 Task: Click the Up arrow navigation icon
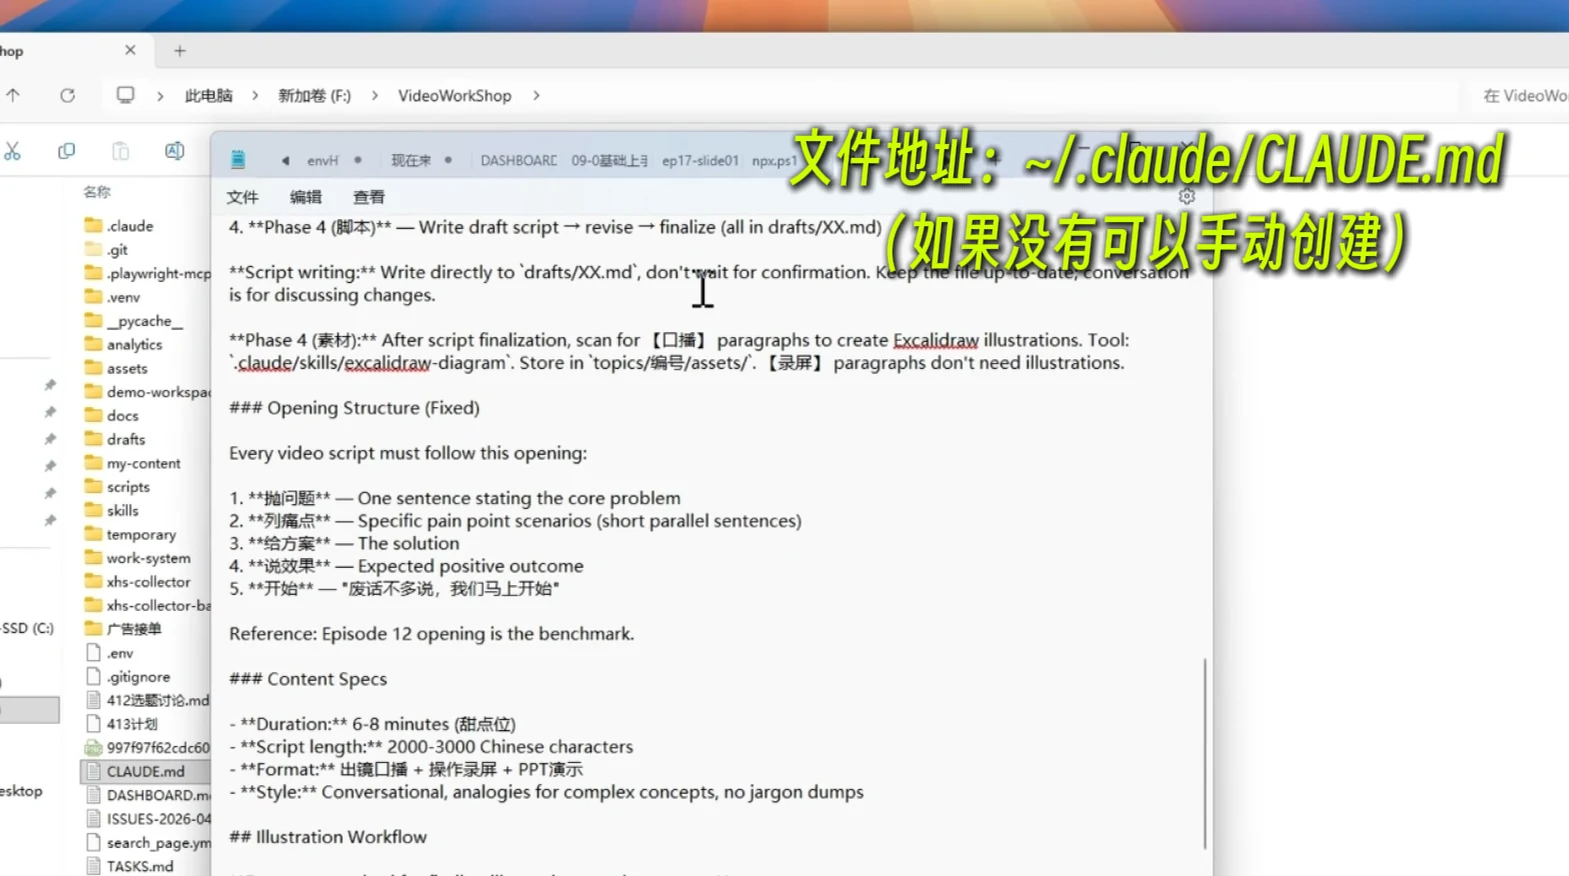click(13, 95)
